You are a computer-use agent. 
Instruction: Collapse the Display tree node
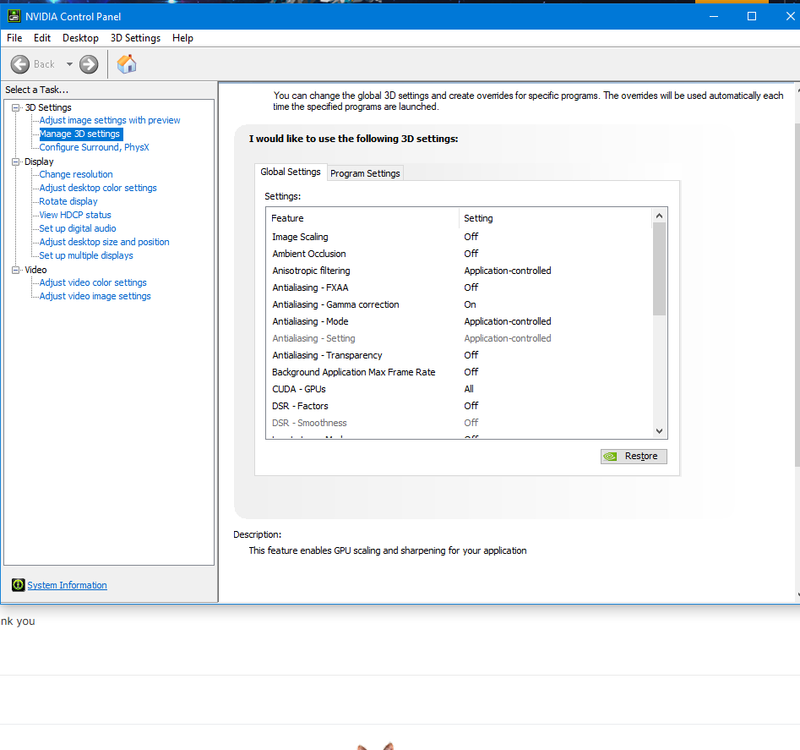tap(16, 162)
